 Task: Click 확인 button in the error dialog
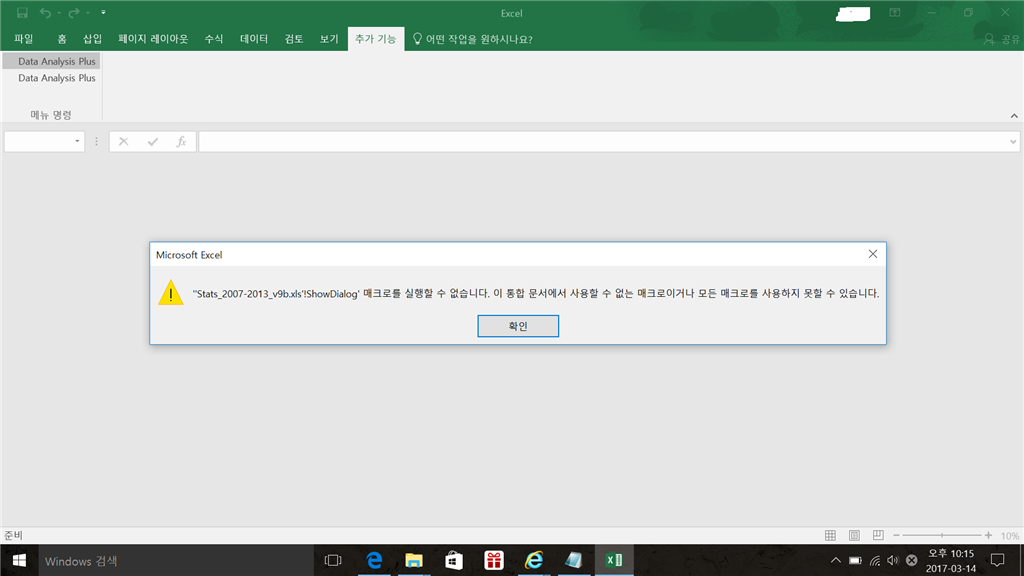tap(518, 326)
